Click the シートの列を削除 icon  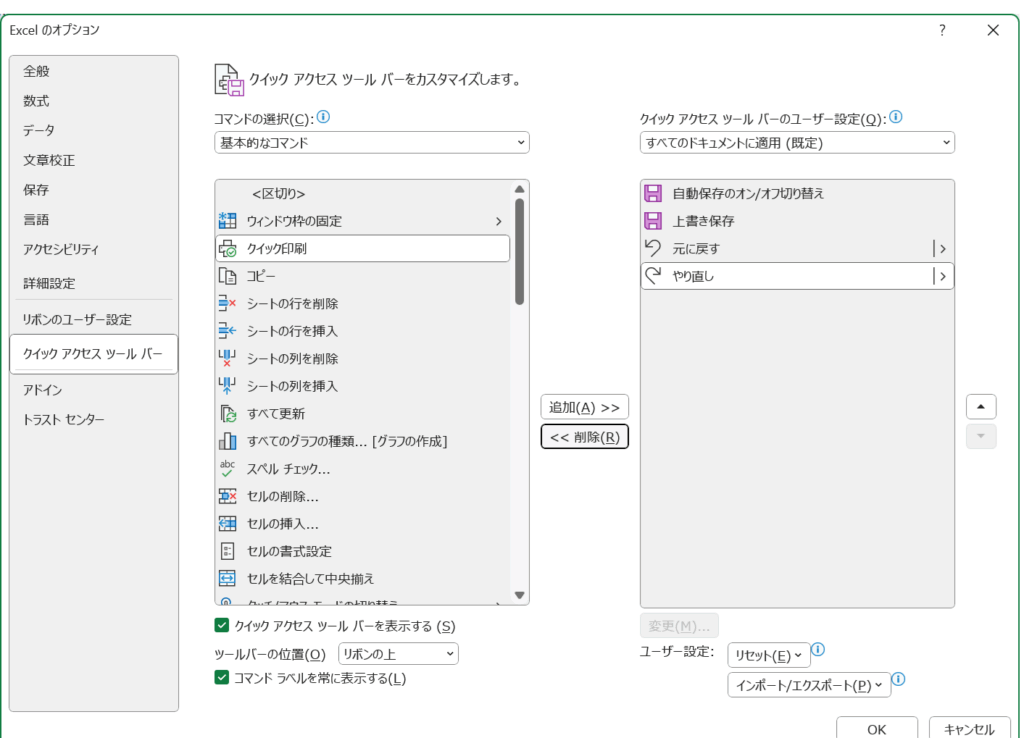227,359
